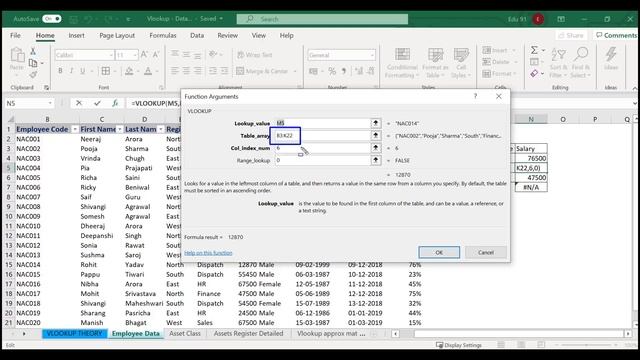Click the Comments button

tap(616, 36)
